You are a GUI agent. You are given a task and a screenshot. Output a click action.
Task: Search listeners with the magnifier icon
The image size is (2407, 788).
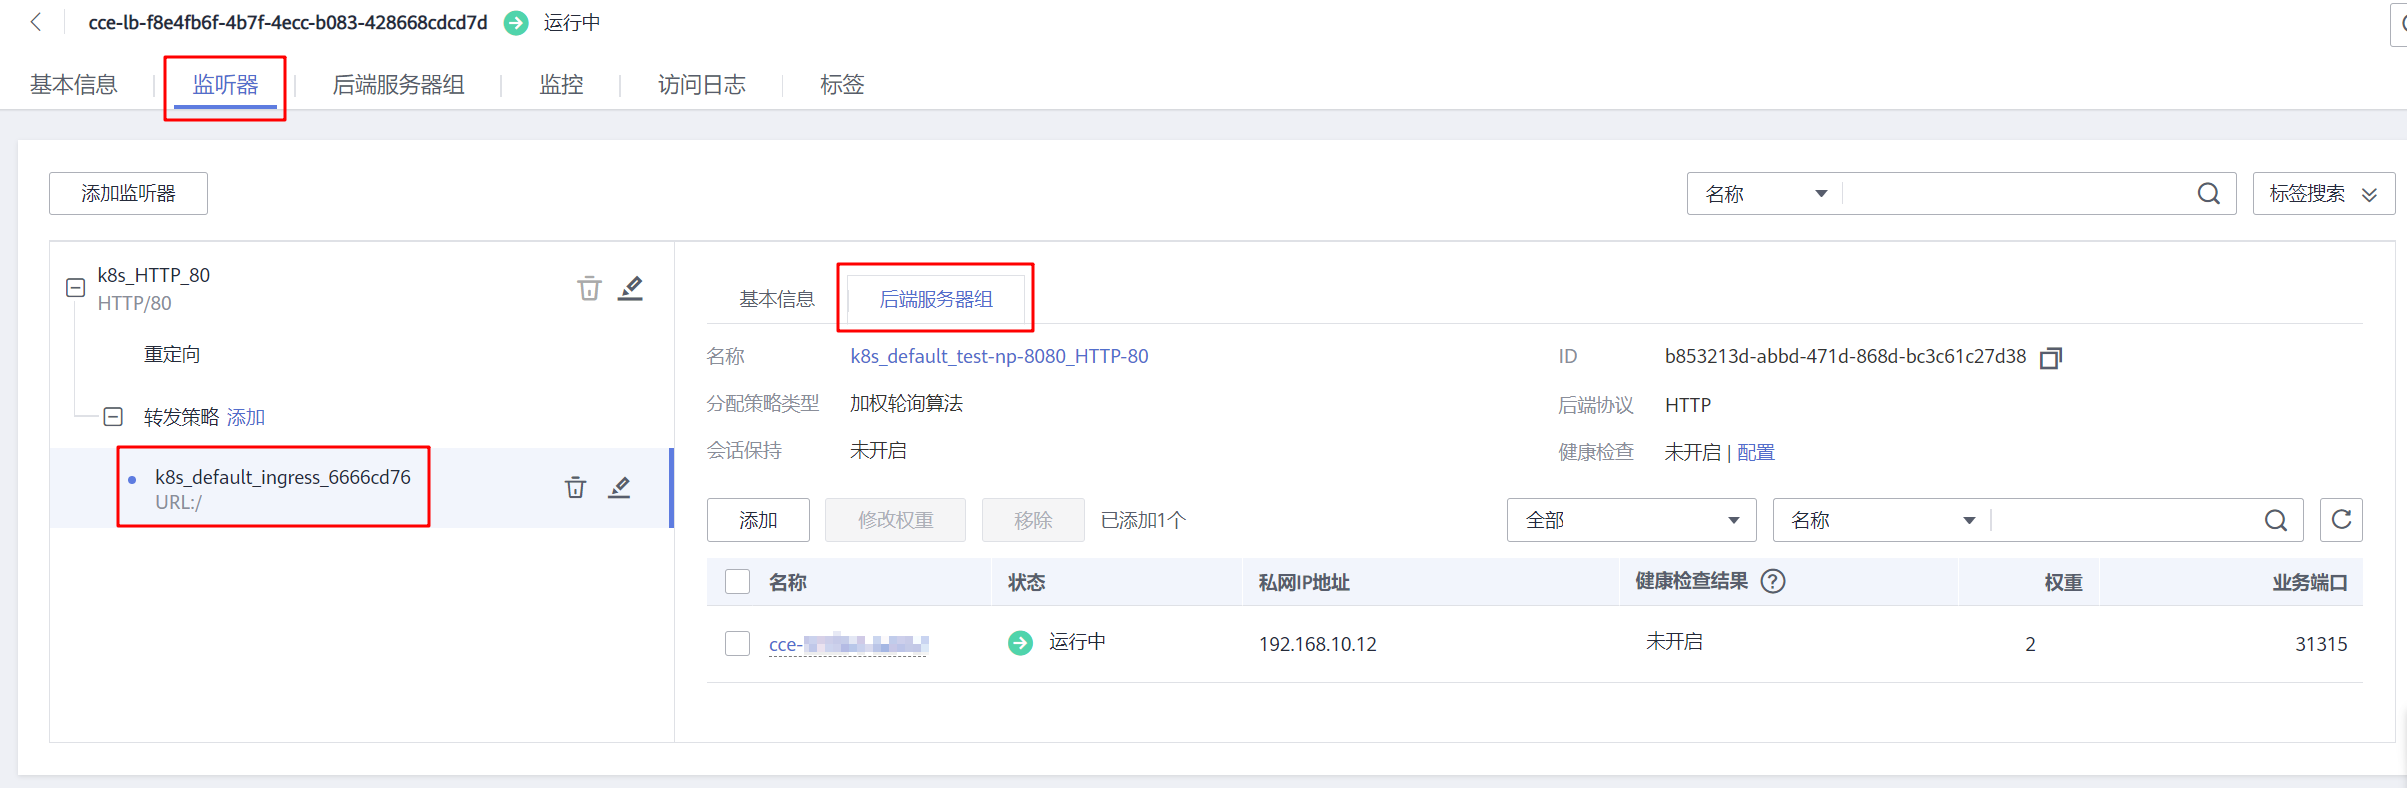coord(2208,194)
